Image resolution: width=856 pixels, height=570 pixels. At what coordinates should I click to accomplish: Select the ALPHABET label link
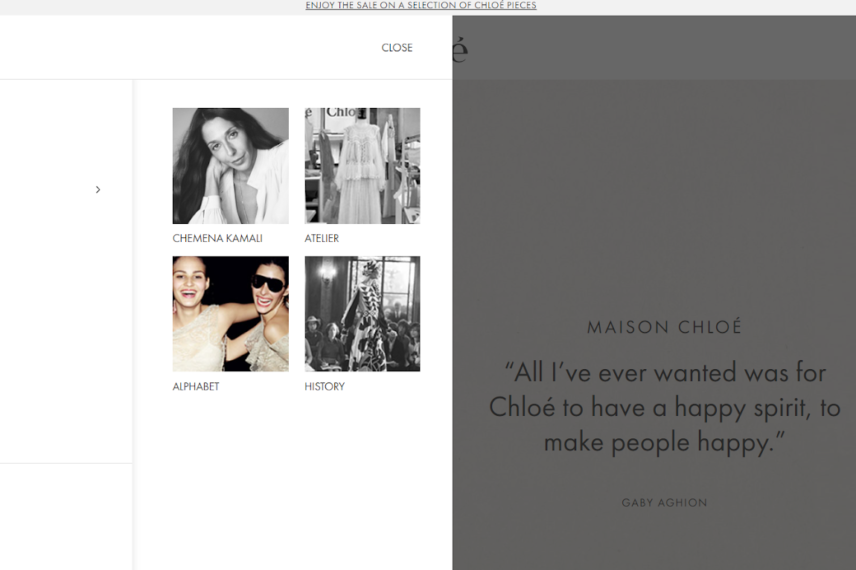pyautogui.click(x=195, y=387)
